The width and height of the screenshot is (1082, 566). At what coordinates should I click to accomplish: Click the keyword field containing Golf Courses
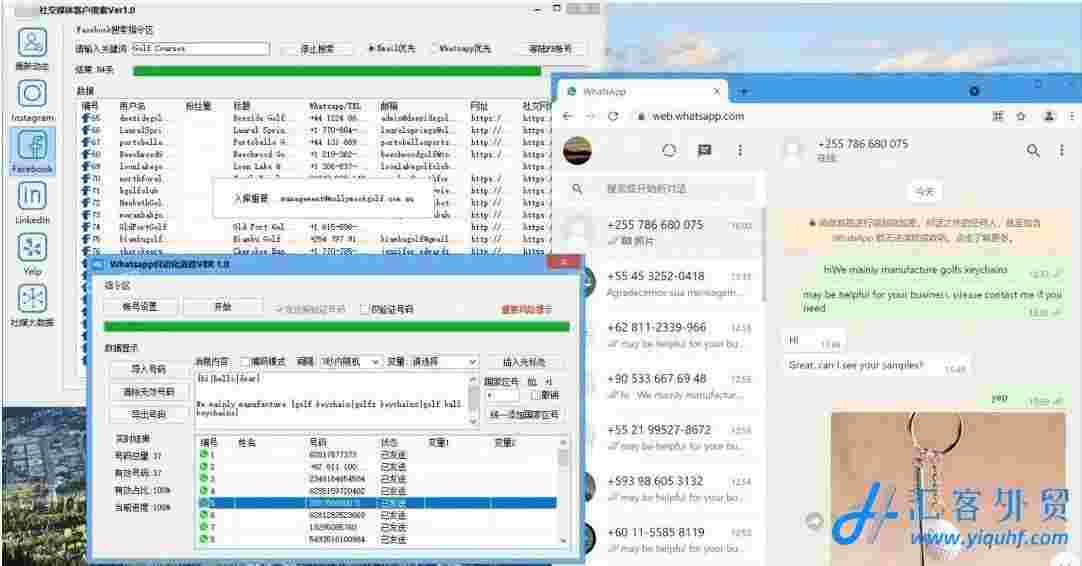pos(200,48)
